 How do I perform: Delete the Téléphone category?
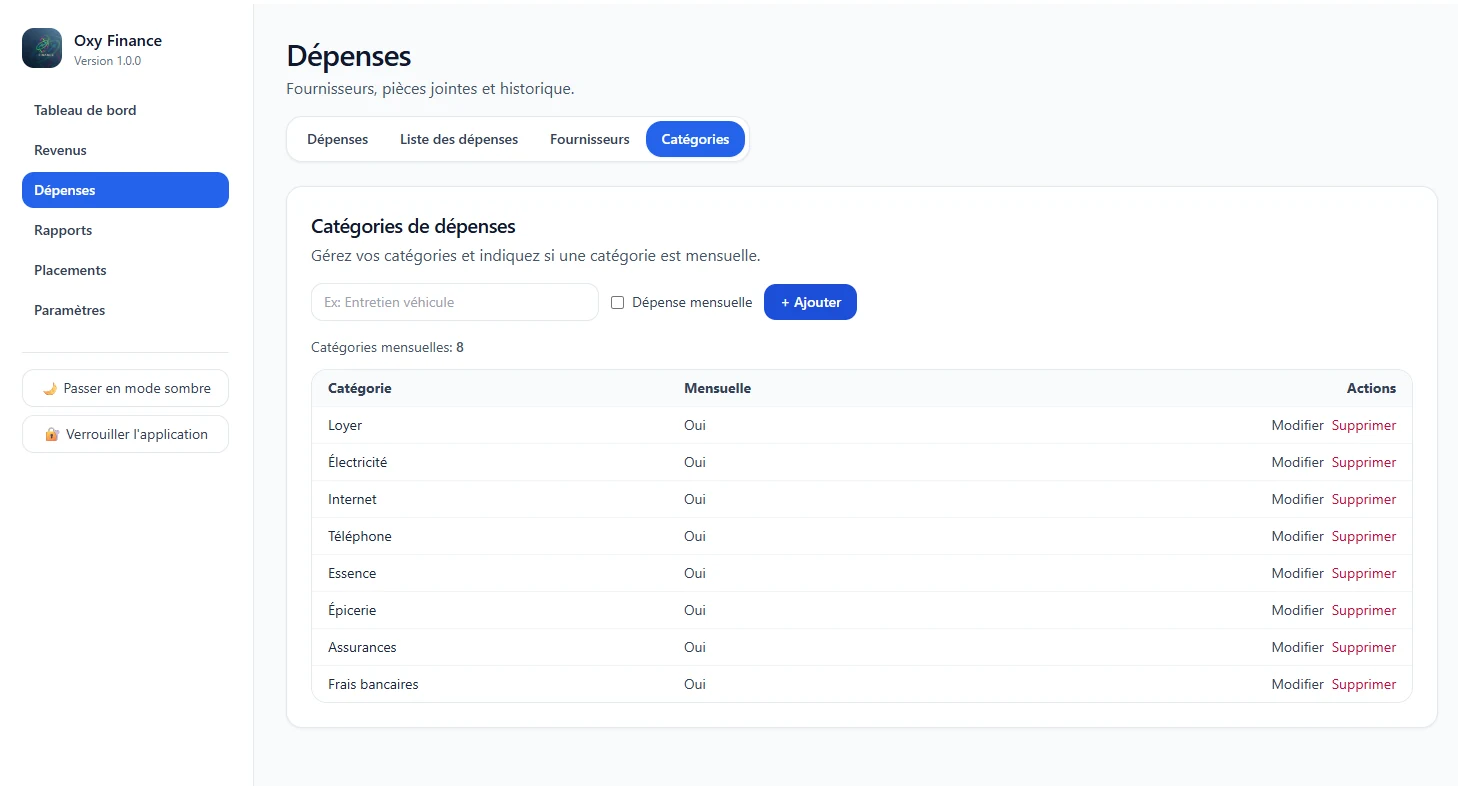(1364, 536)
